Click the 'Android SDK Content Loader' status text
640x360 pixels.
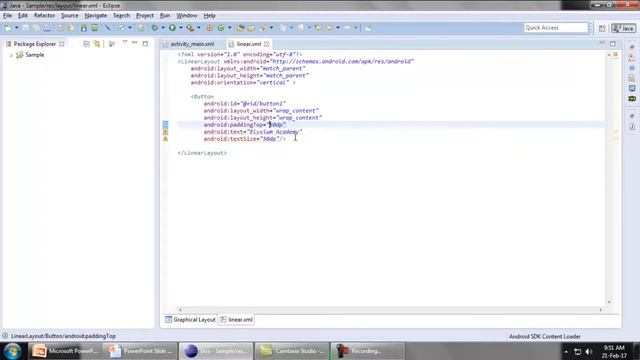coord(544,336)
